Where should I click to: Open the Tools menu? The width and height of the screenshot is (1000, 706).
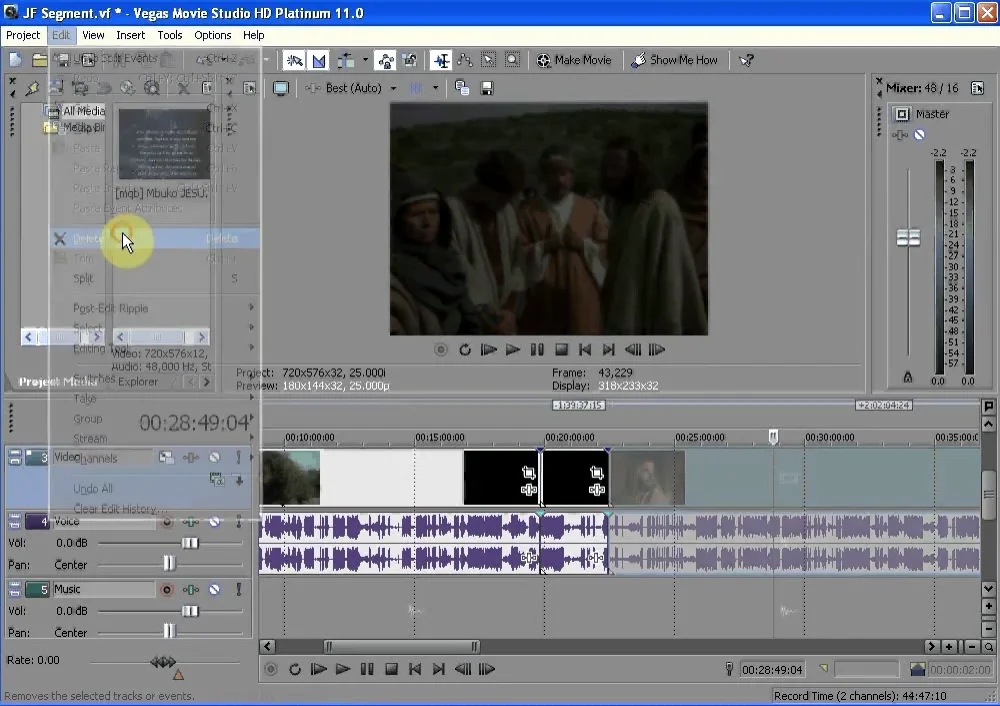pyautogui.click(x=170, y=35)
